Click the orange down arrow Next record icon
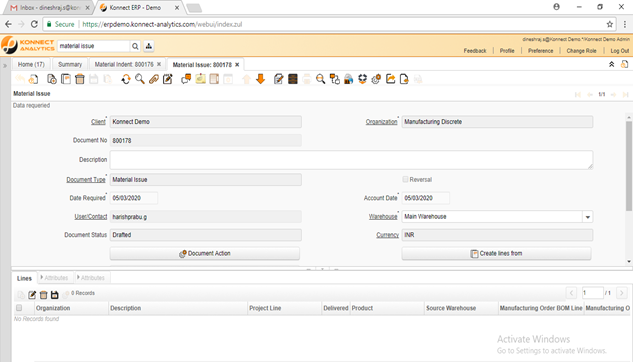633x362 pixels. pyautogui.click(x=260, y=79)
